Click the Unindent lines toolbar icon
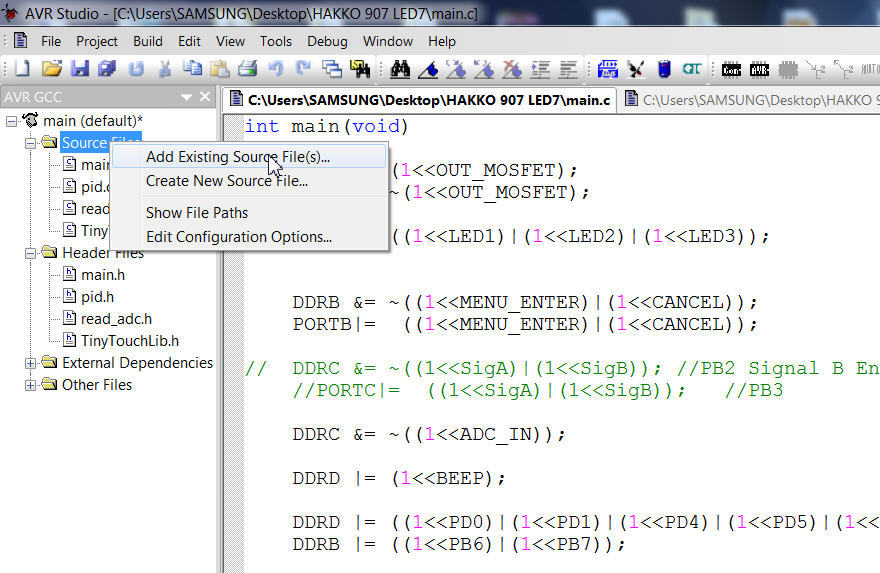 [x=568, y=70]
